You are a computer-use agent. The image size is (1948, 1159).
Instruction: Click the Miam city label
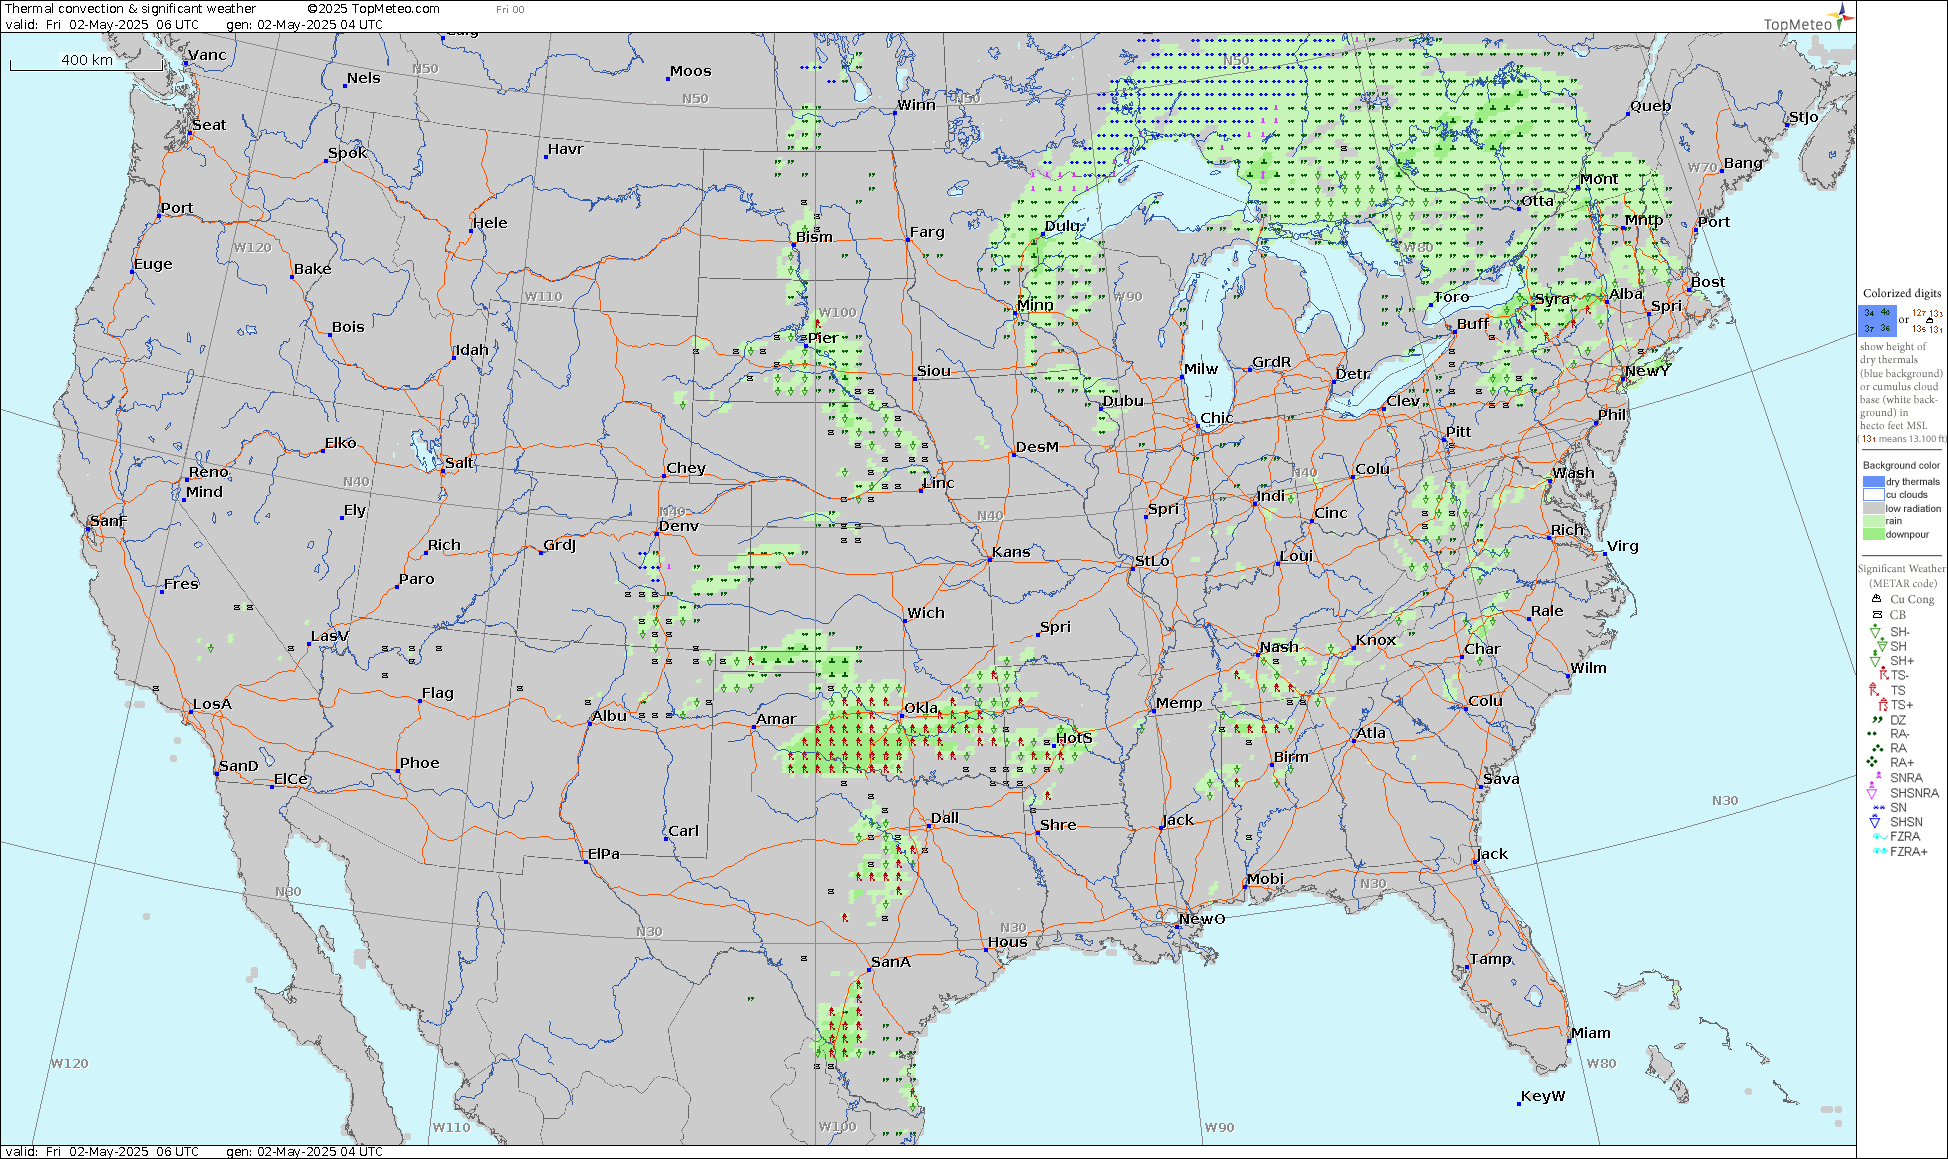[1590, 1032]
